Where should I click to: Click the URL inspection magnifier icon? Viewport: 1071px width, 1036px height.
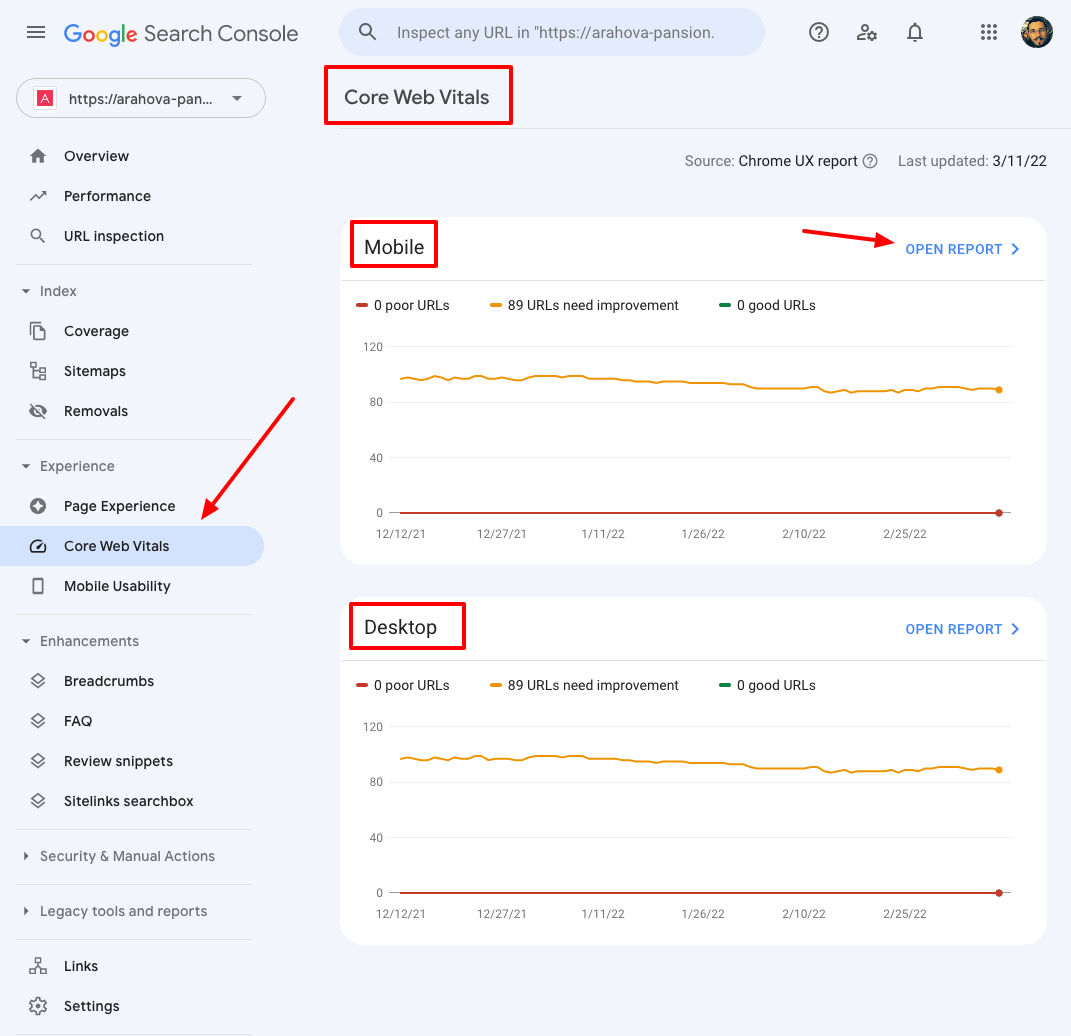tap(38, 236)
